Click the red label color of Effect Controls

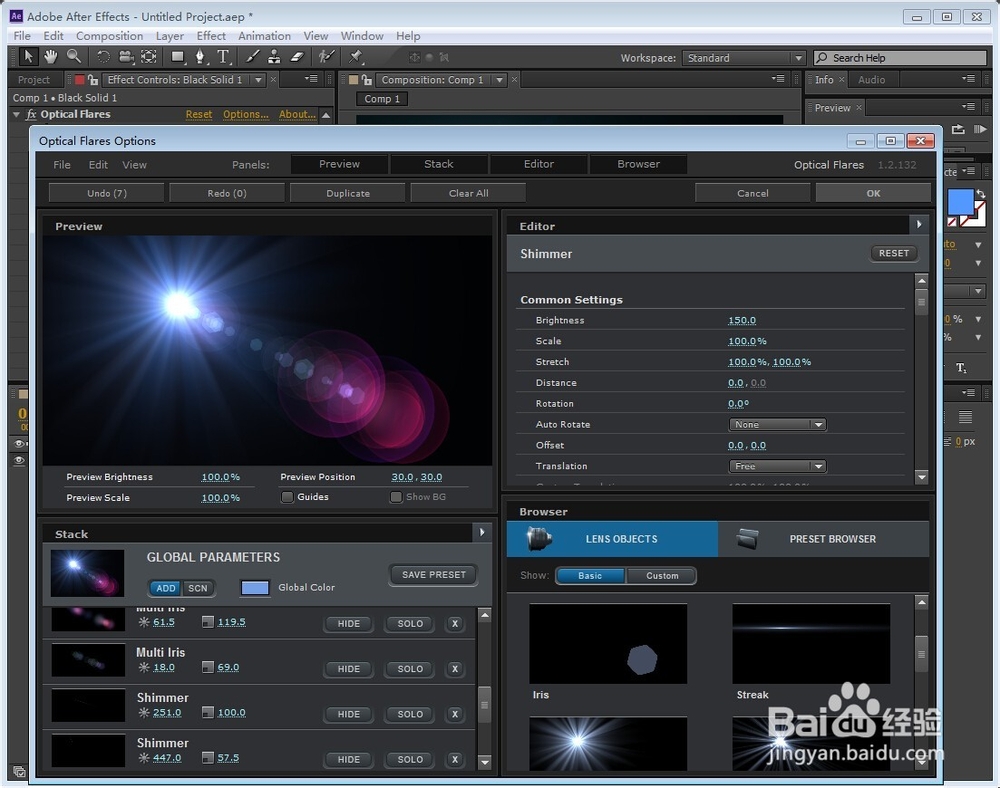[80, 80]
